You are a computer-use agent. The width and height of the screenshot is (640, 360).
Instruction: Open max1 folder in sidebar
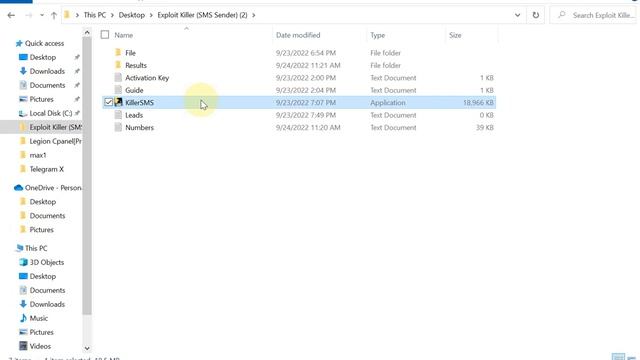click(x=38, y=155)
